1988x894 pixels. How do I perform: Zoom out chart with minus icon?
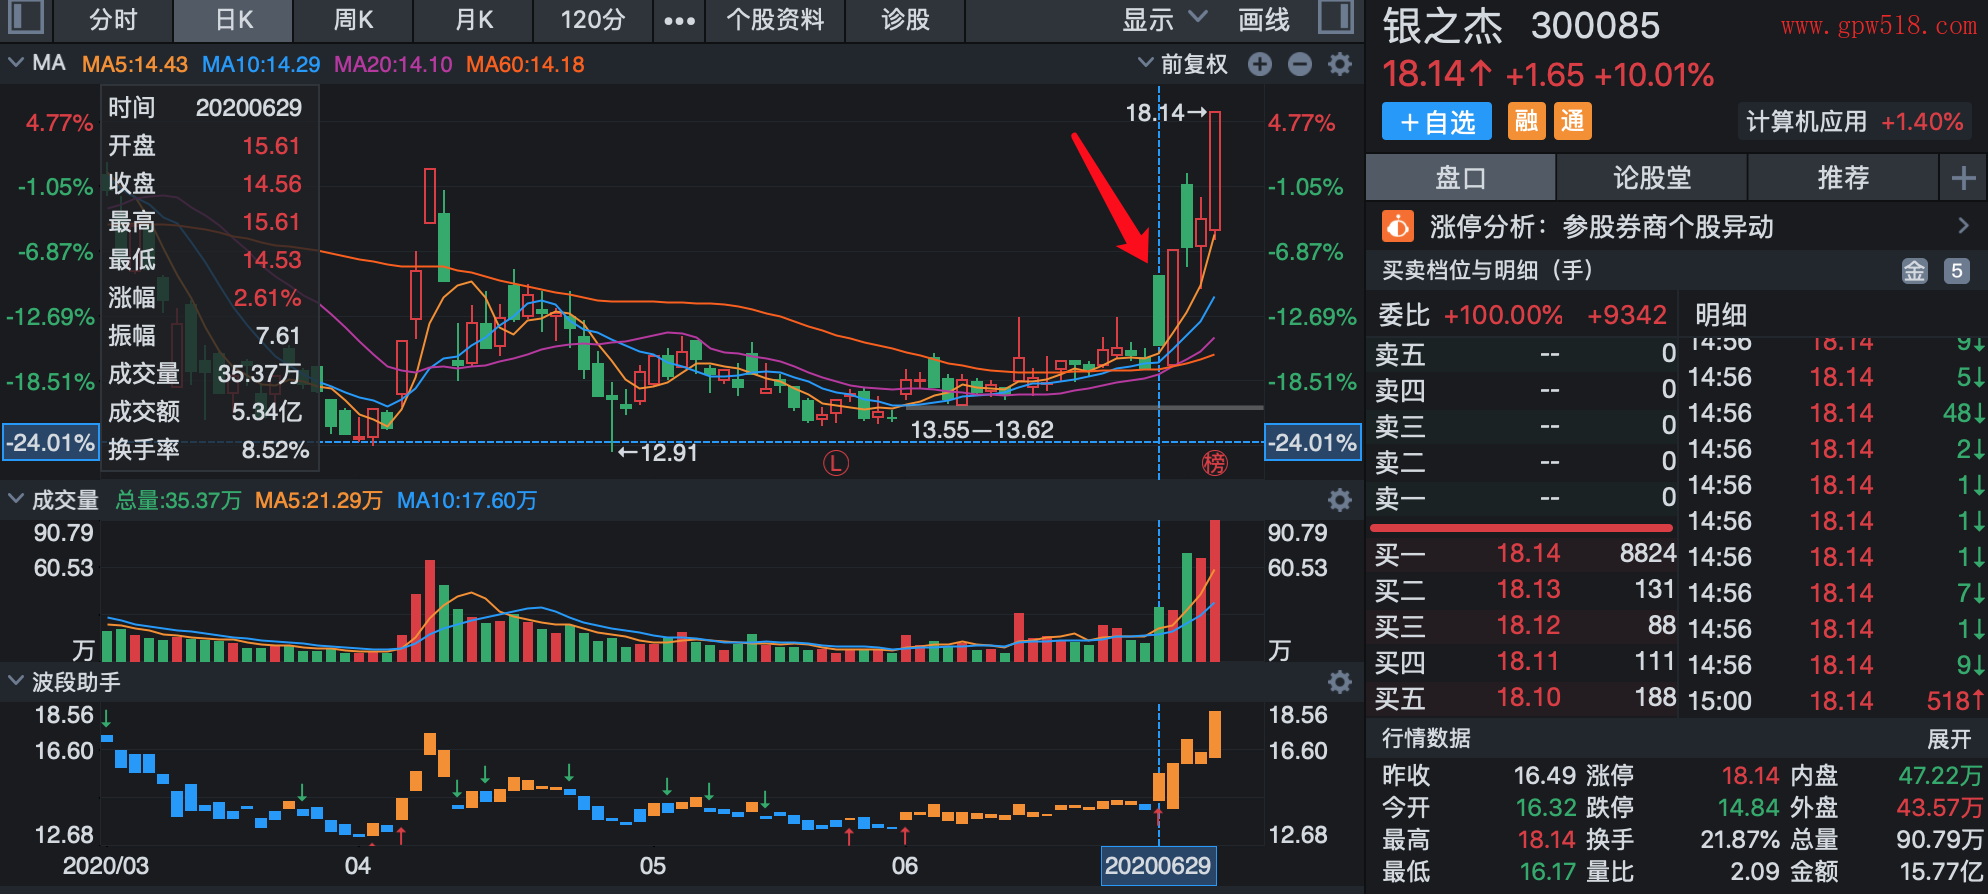coord(1300,65)
